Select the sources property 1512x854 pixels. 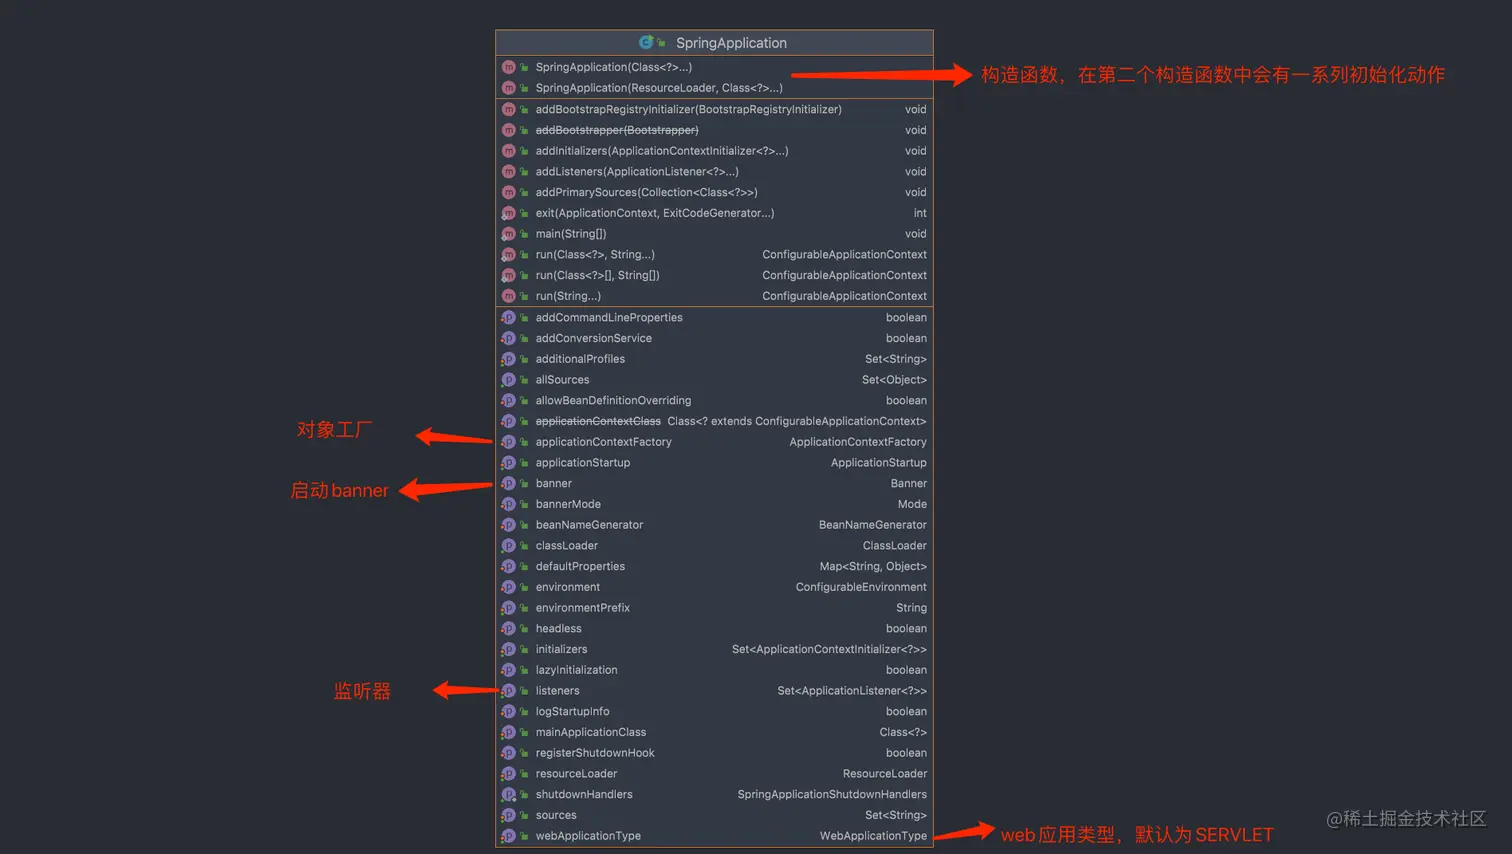[714, 815]
